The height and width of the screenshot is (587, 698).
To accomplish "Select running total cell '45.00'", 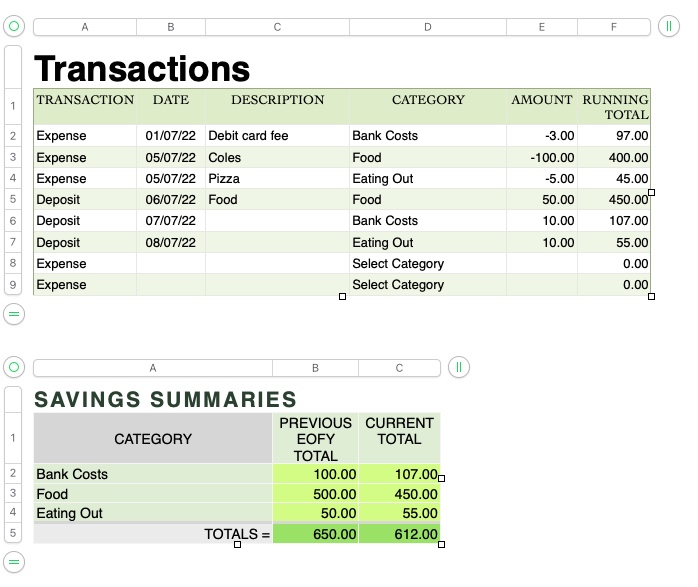I will pyautogui.click(x=614, y=178).
